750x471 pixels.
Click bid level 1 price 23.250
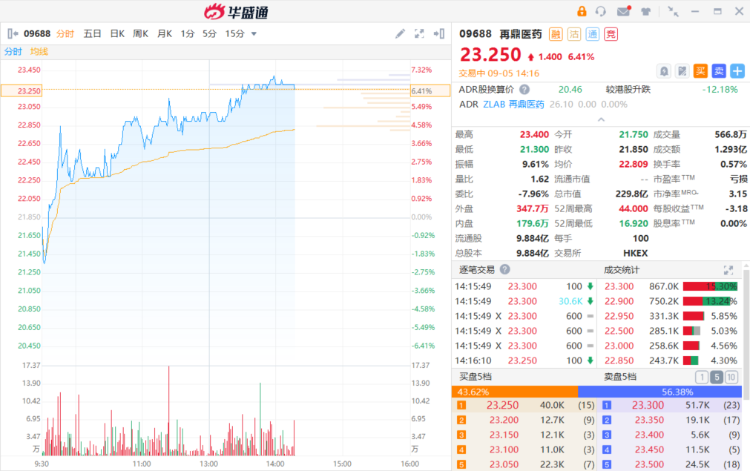tap(502, 405)
